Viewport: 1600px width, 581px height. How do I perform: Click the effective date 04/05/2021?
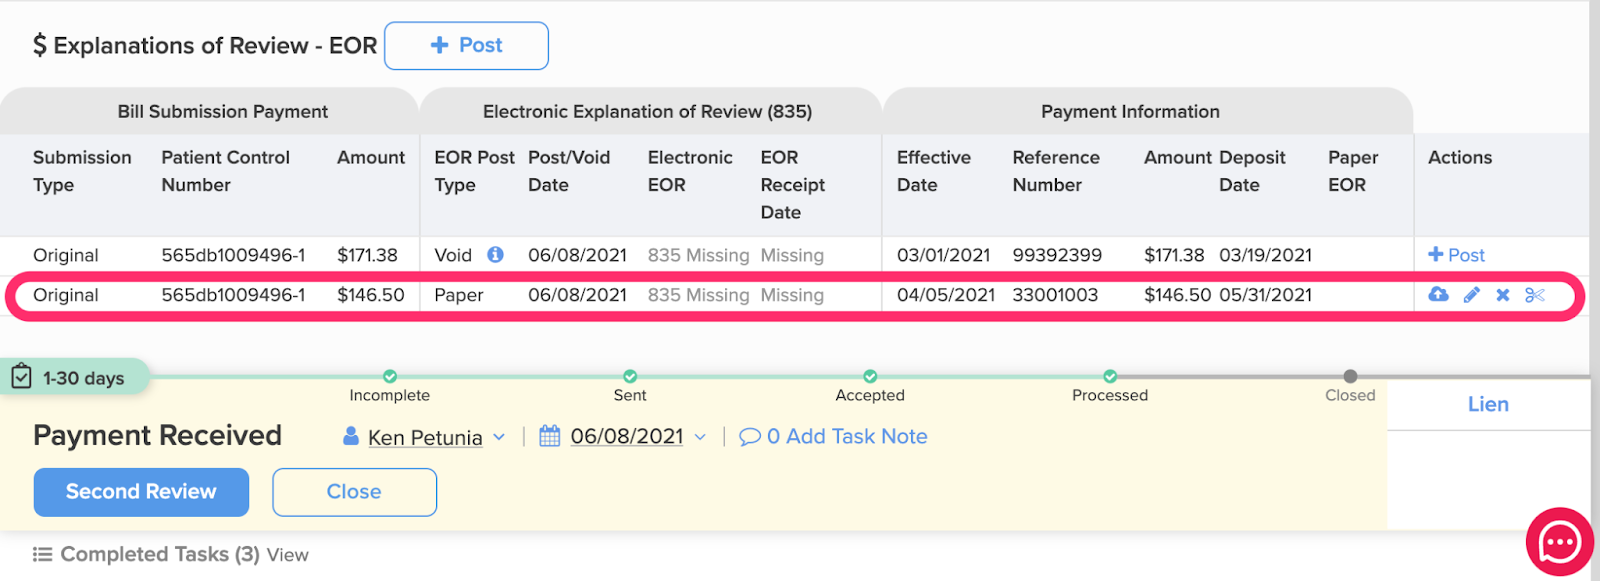tap(946, 295)
